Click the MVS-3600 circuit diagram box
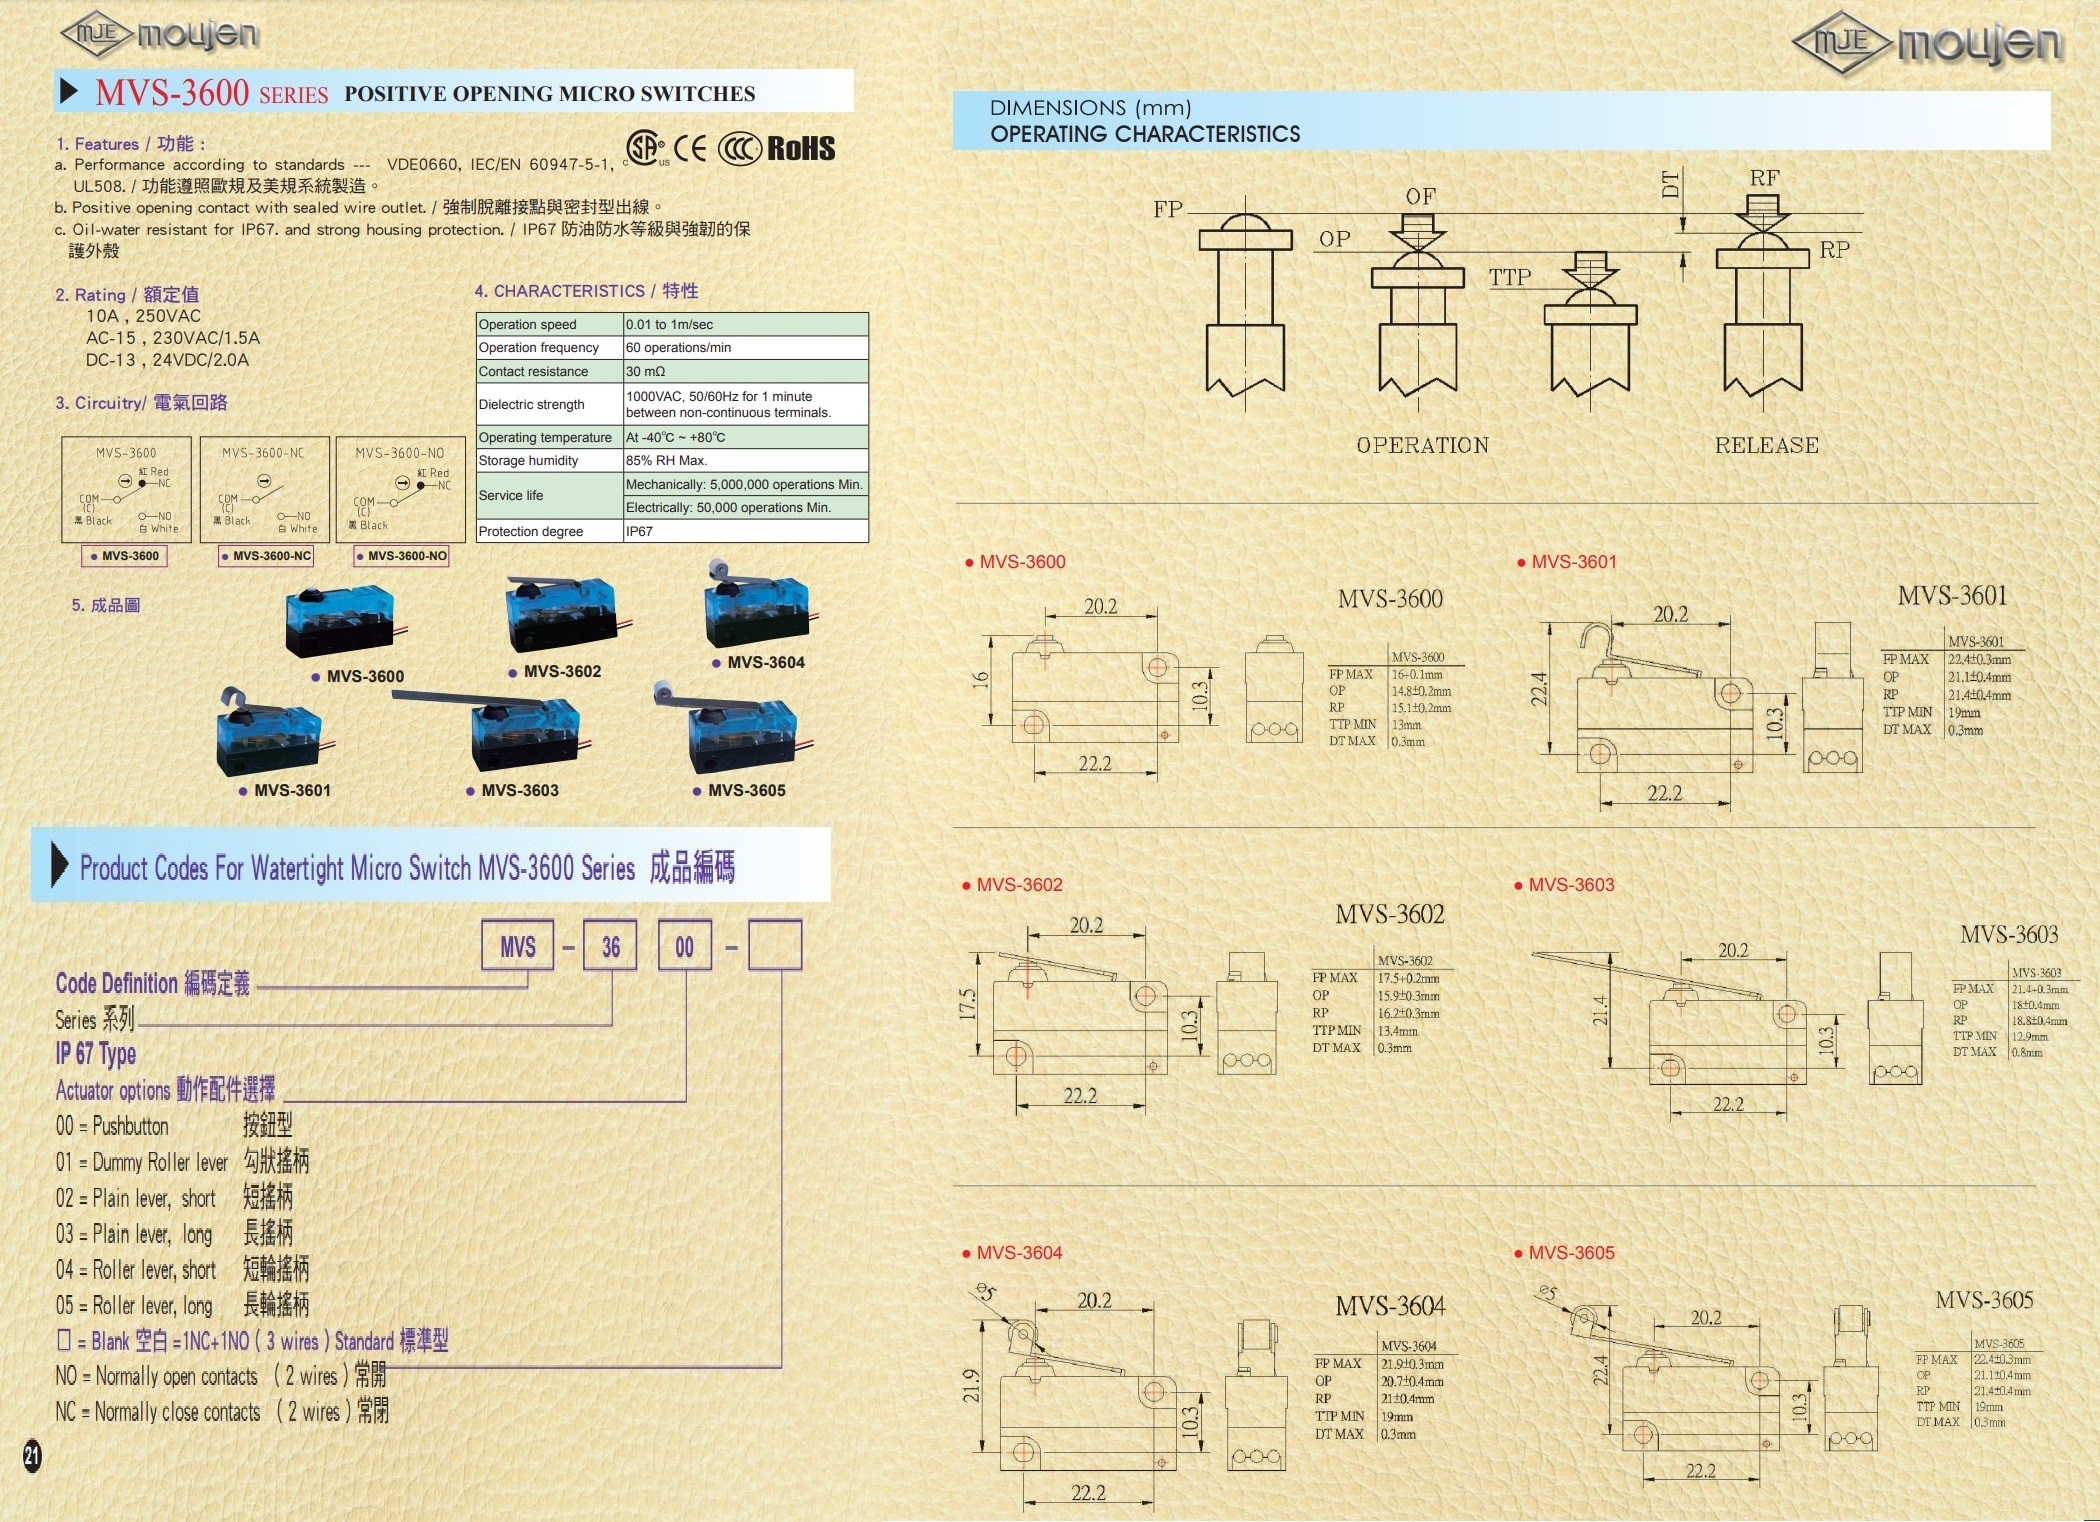 (x=126, y=489)
